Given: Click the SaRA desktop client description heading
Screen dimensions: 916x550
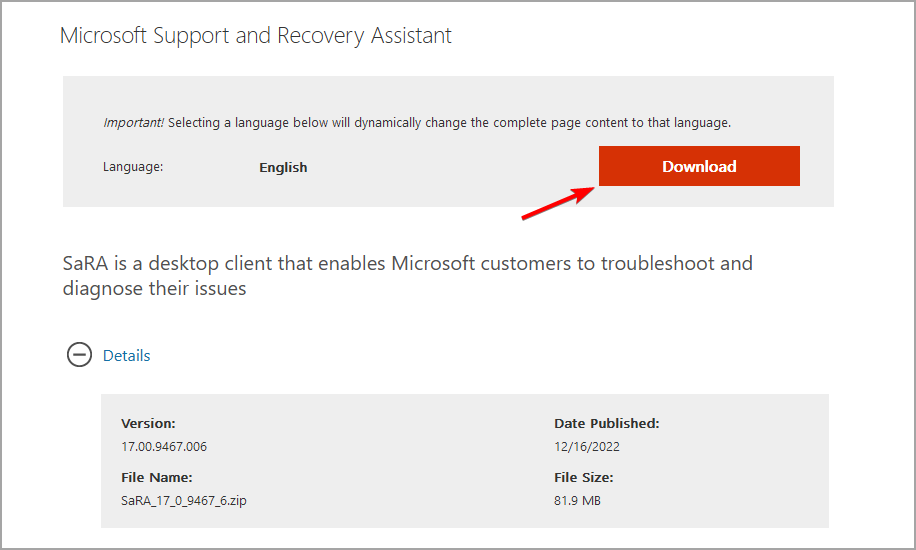Looking at the screenshot, I should point(408,275).
